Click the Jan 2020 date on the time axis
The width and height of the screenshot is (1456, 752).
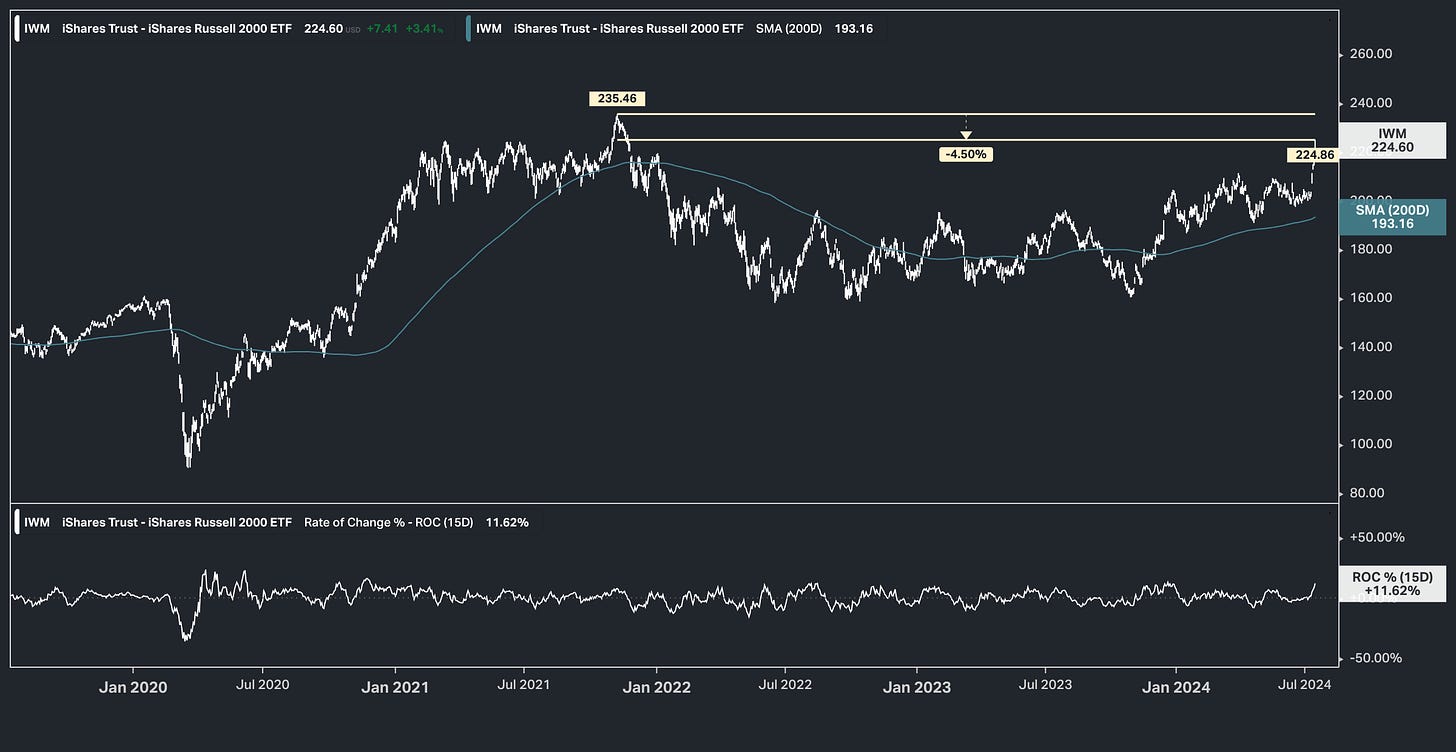tap(133, 687)
